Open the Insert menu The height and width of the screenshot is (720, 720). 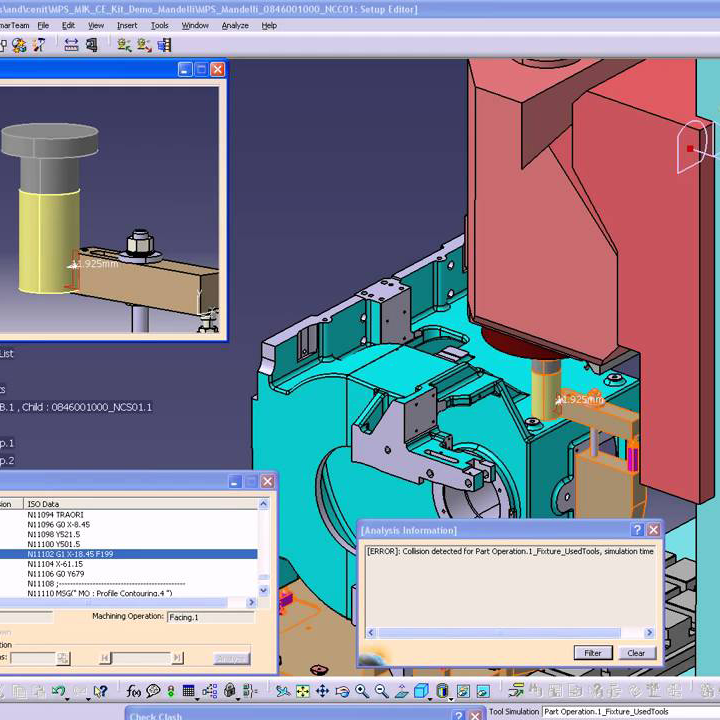[x=127, y=25]
